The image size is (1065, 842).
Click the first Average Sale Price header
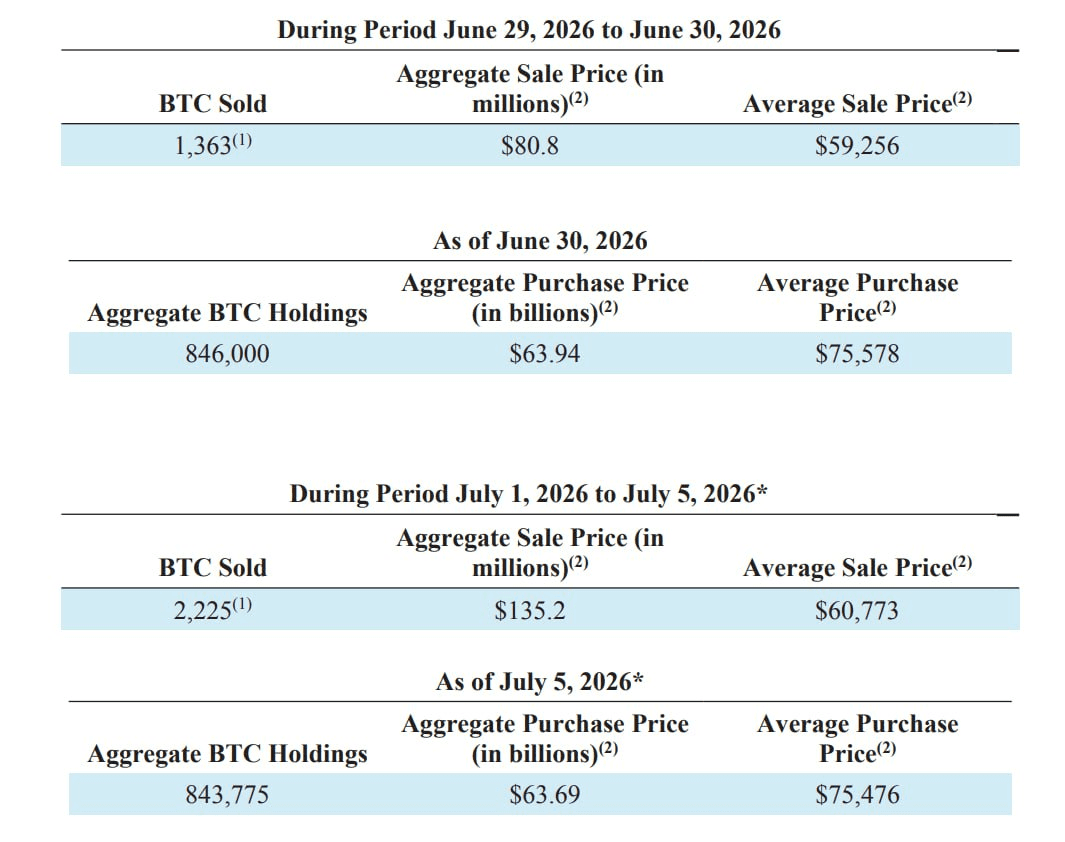click(857, 103)
